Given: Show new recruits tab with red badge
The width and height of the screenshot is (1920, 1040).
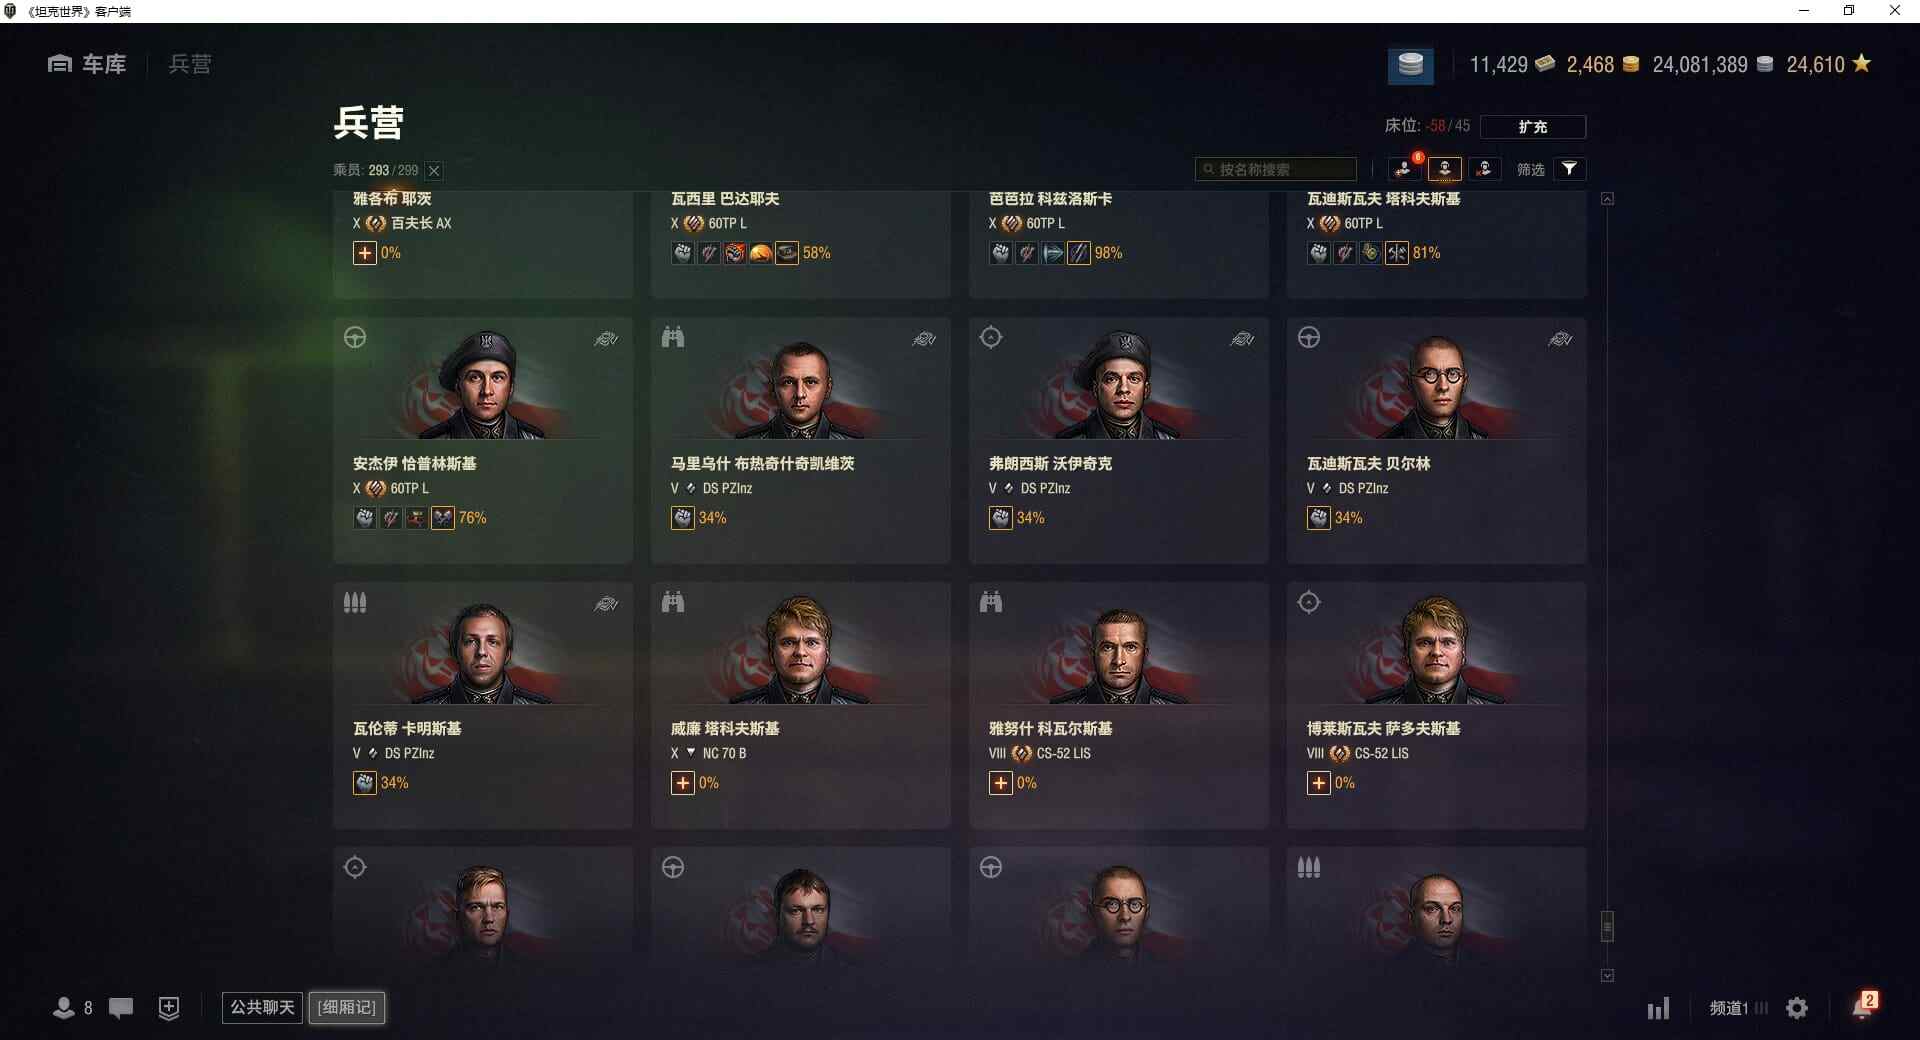Looking at the screenshot, I should coord(1405,169).
